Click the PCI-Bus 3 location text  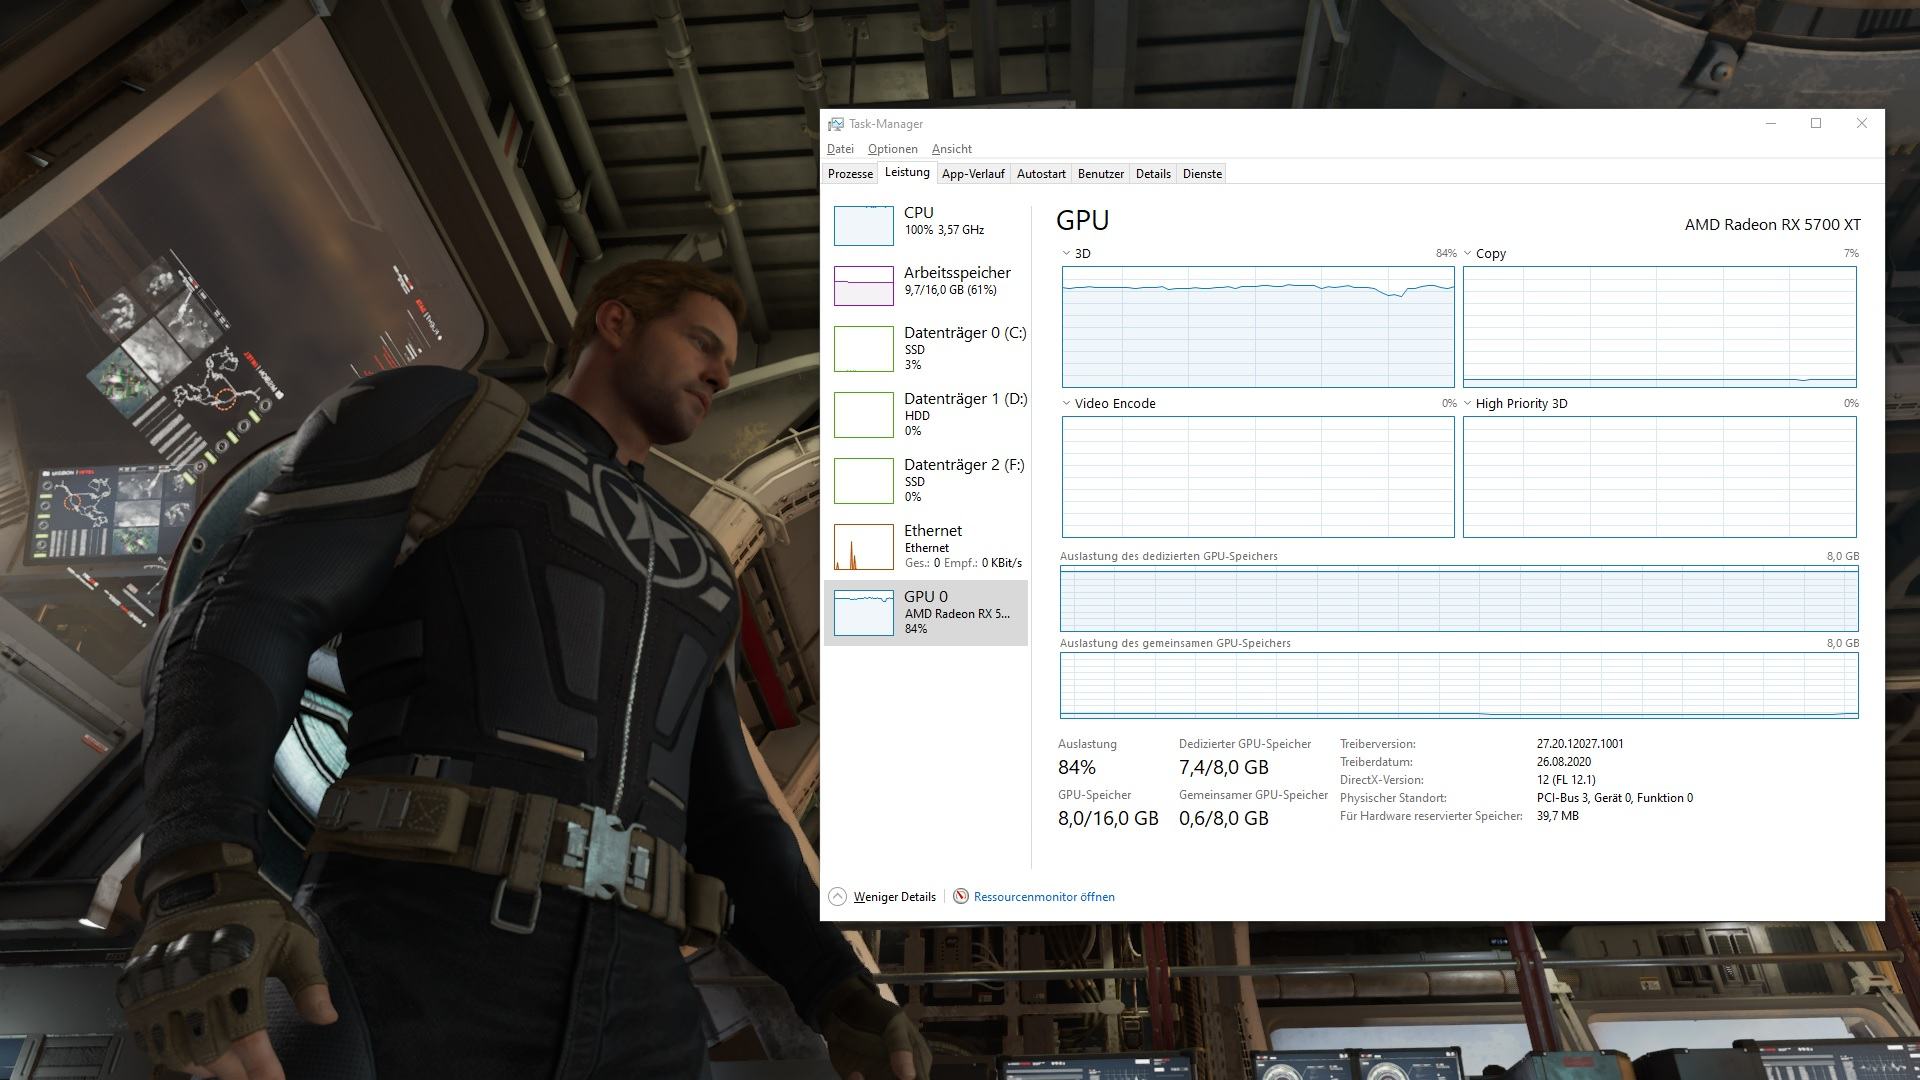click(x=1615, y=798)
